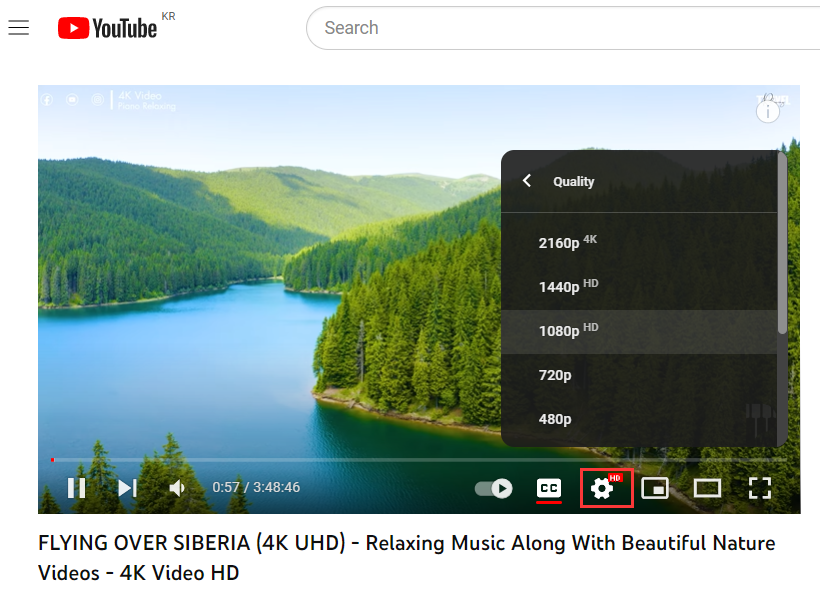Image resolution: width=820 pixels, height=590 pixels.
Task: Jump to a point on the red progress bar
Action: coord(300,459)
